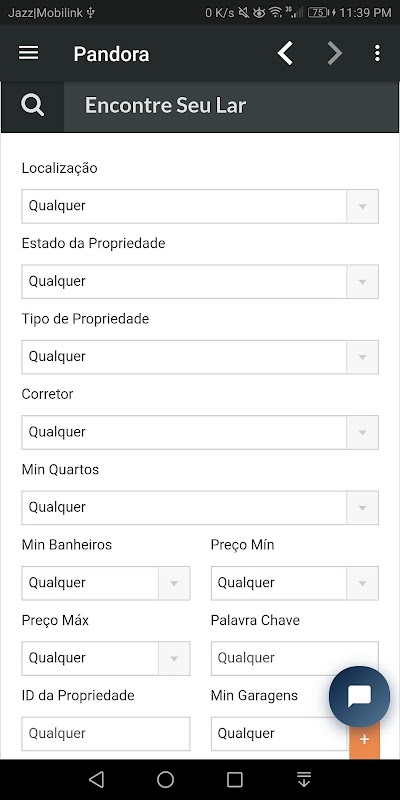Open the Corretor dropdown
The width and height of the screenshot is (400, 800).
pos(200,432)
